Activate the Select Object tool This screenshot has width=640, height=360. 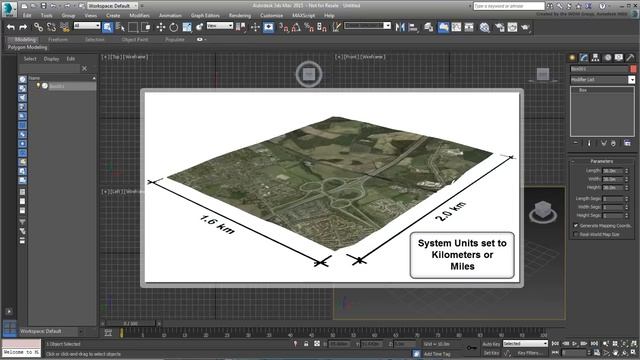tap(107, 27)
